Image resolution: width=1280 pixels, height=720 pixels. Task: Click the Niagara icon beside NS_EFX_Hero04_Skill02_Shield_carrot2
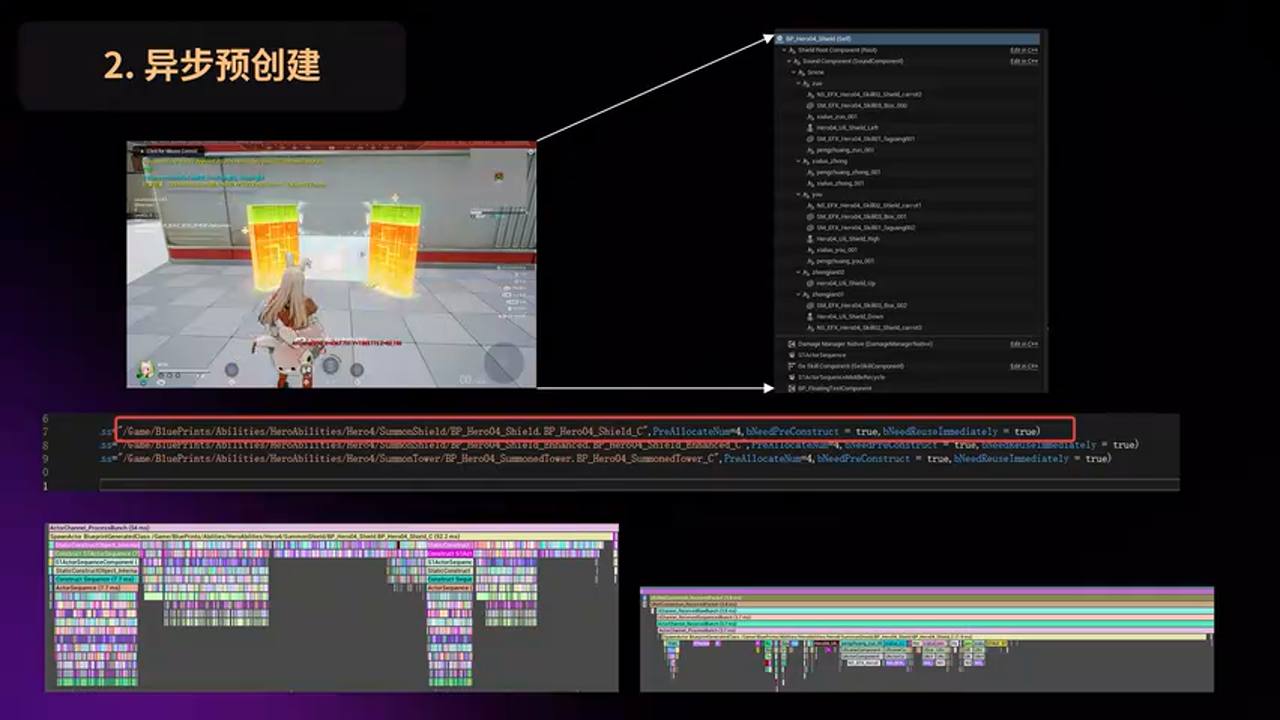[811, 94]
